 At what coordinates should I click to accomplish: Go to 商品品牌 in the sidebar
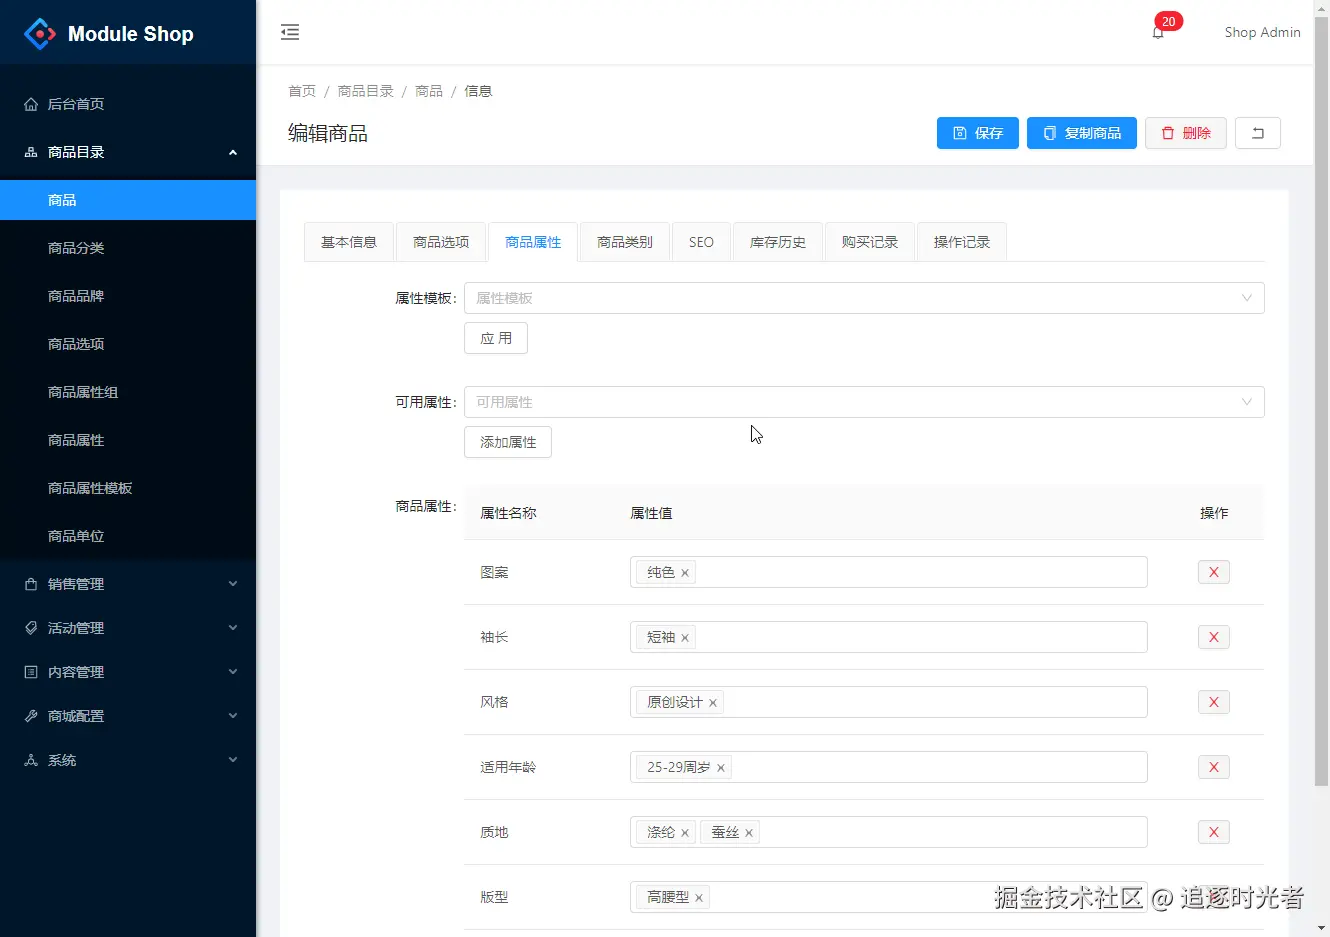[x=128, y=296]
